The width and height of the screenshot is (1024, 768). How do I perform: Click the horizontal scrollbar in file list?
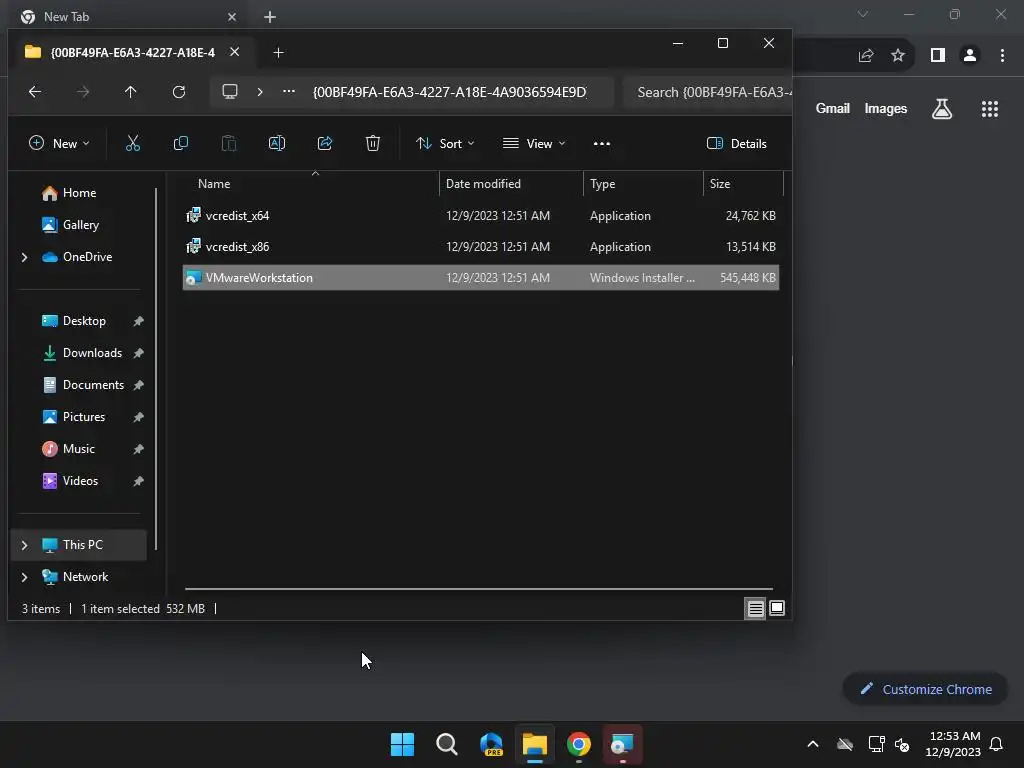click(x=479, y=589)
